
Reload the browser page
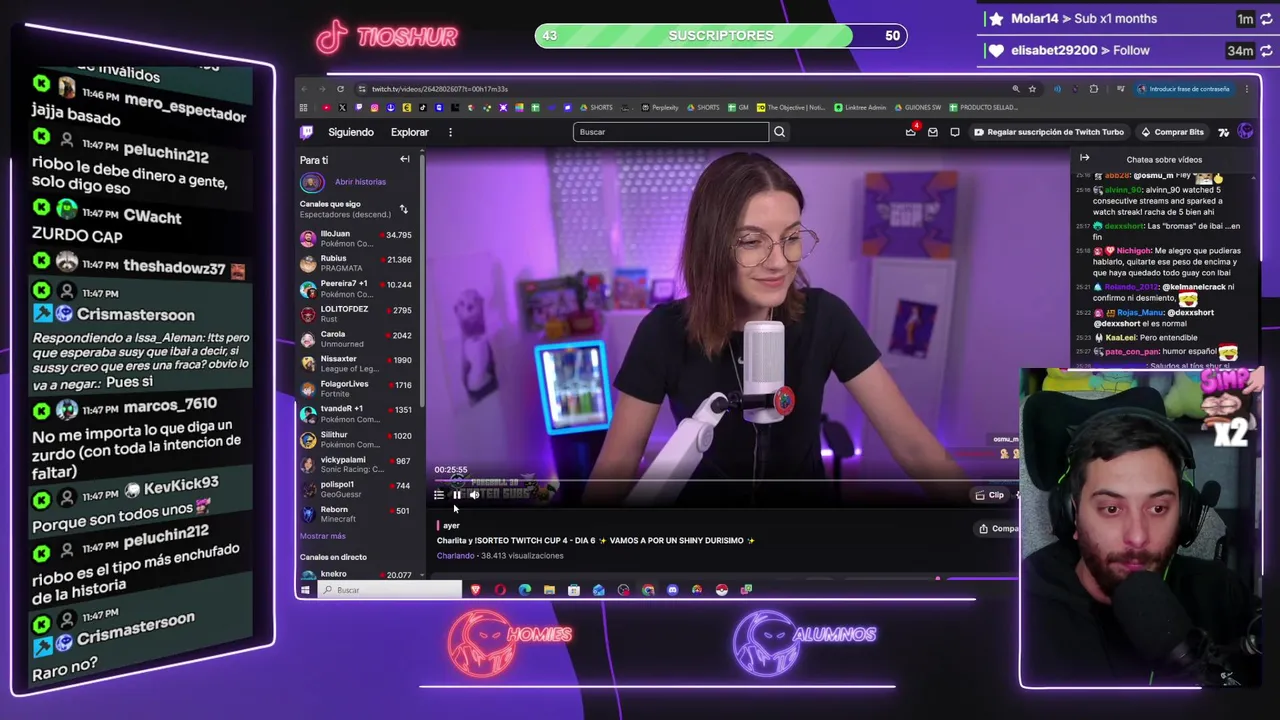coord(340,89)
